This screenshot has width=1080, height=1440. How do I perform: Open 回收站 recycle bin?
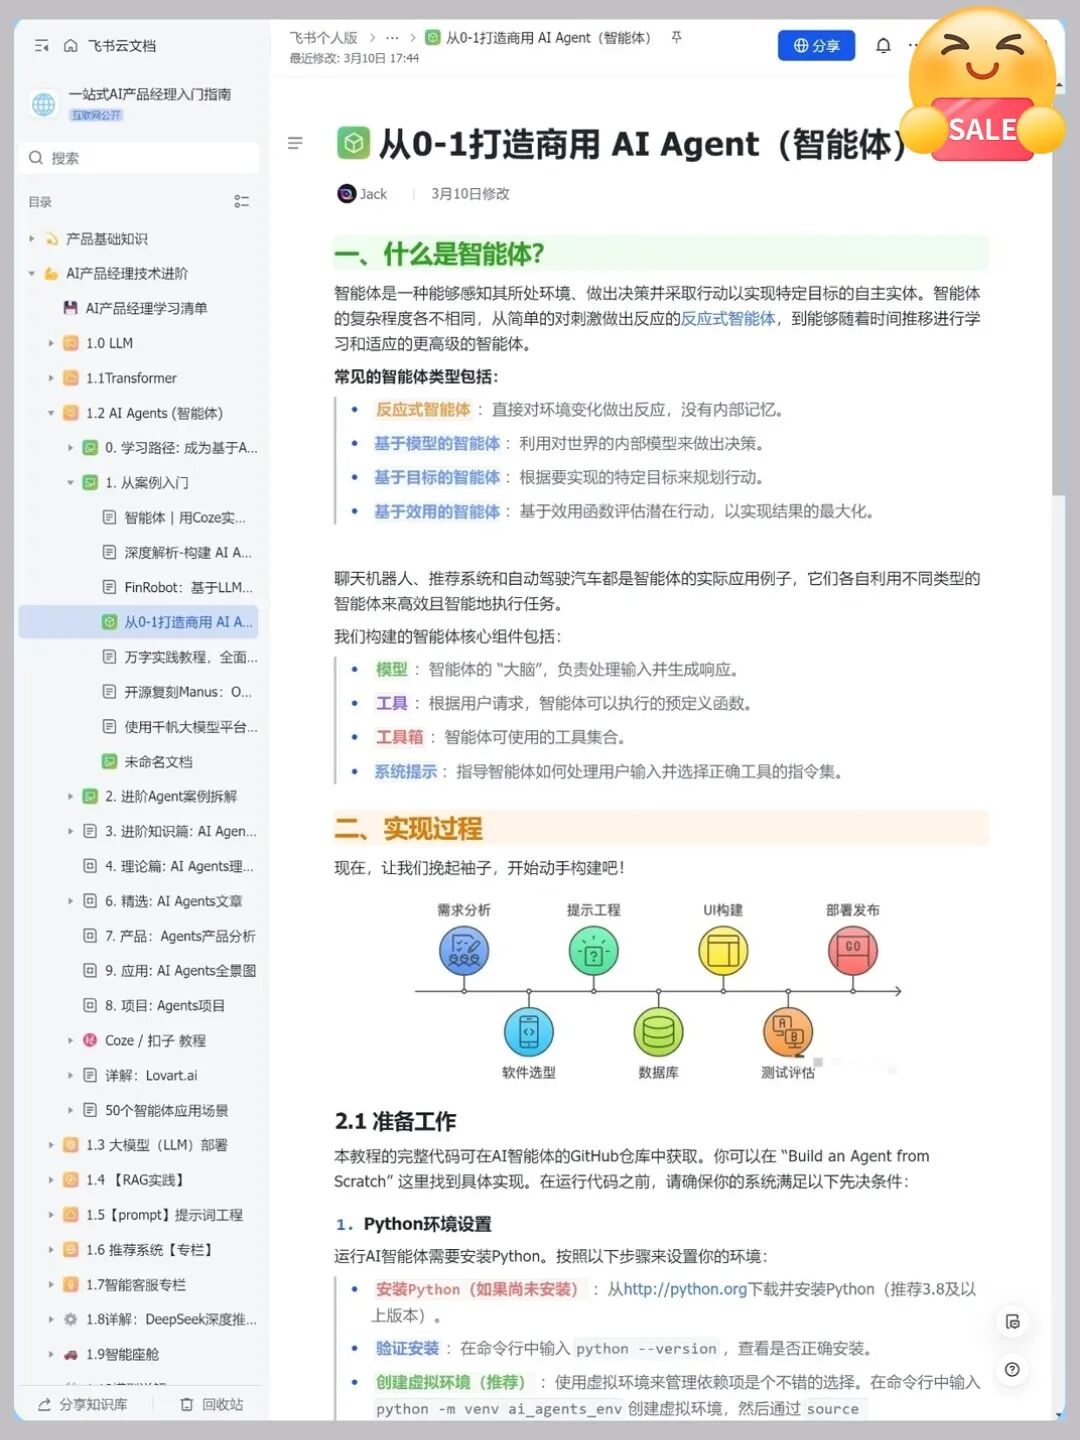click(x=212, y=1405)
